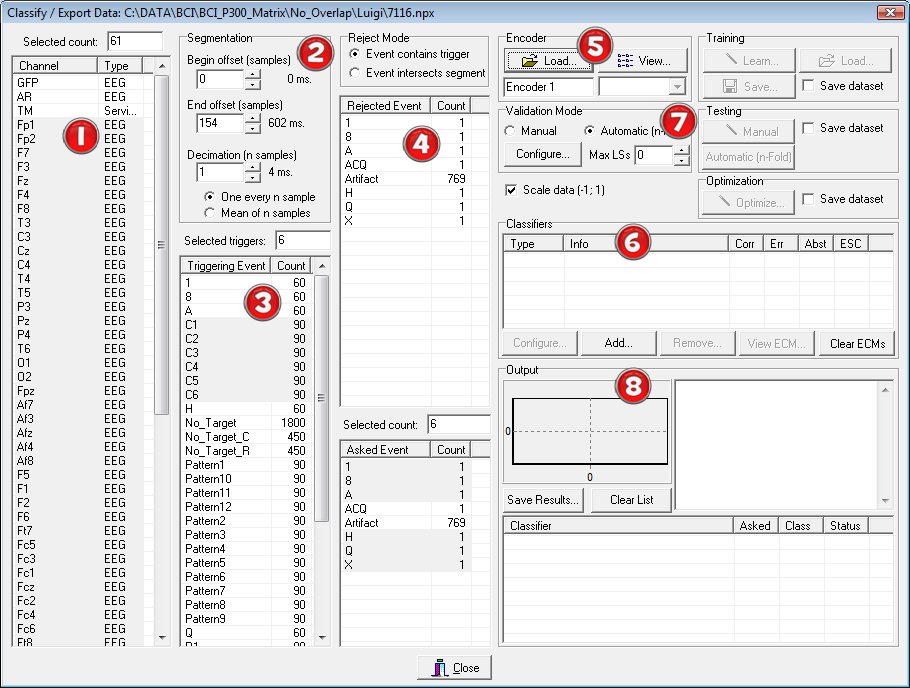Increase the End offset samples value
Viewport: 910px width, 688px height.
point(252,118)
